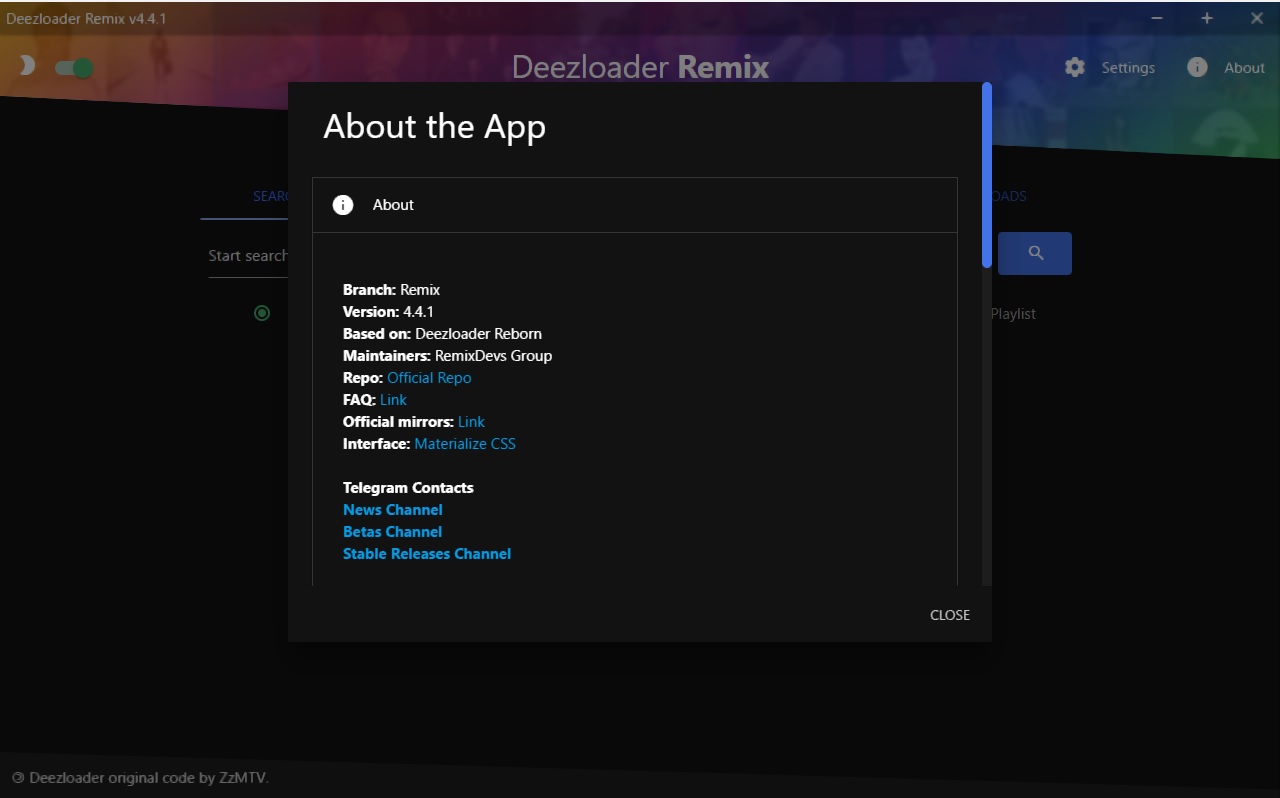Click the Settings gear icon

(1075, 67)
